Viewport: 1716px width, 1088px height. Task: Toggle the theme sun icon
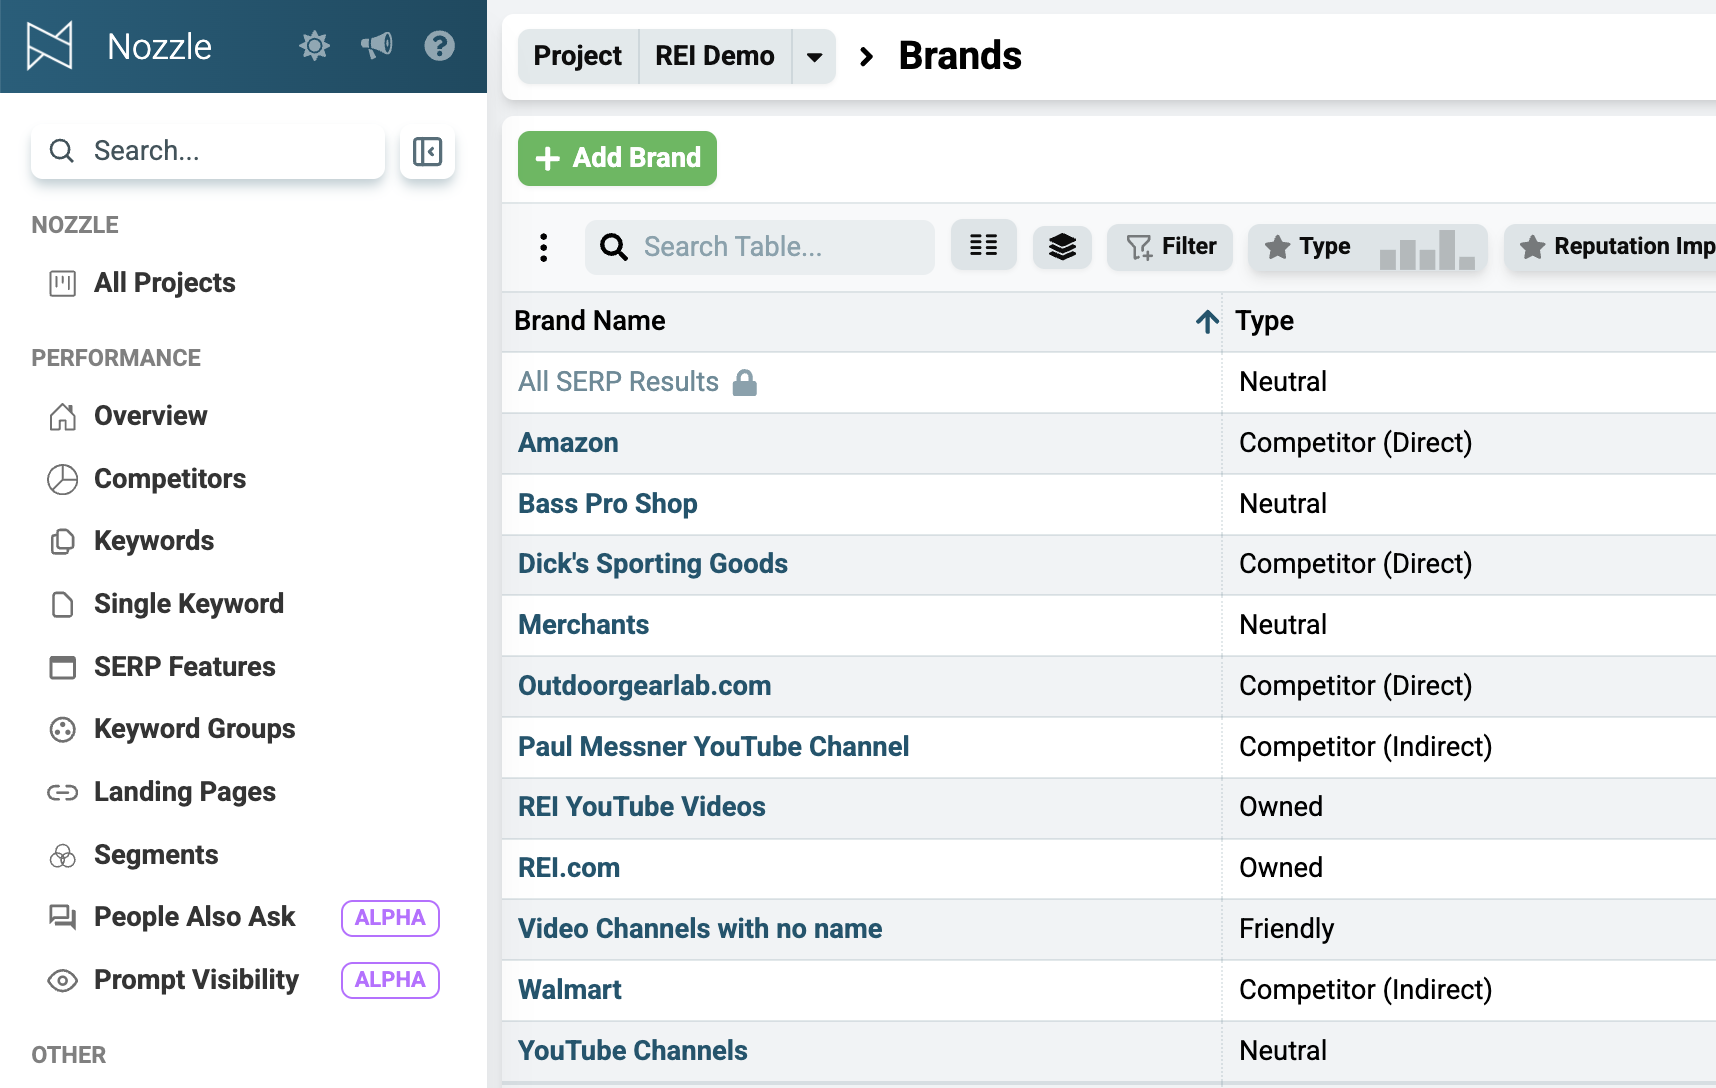(x=314, y=46)
